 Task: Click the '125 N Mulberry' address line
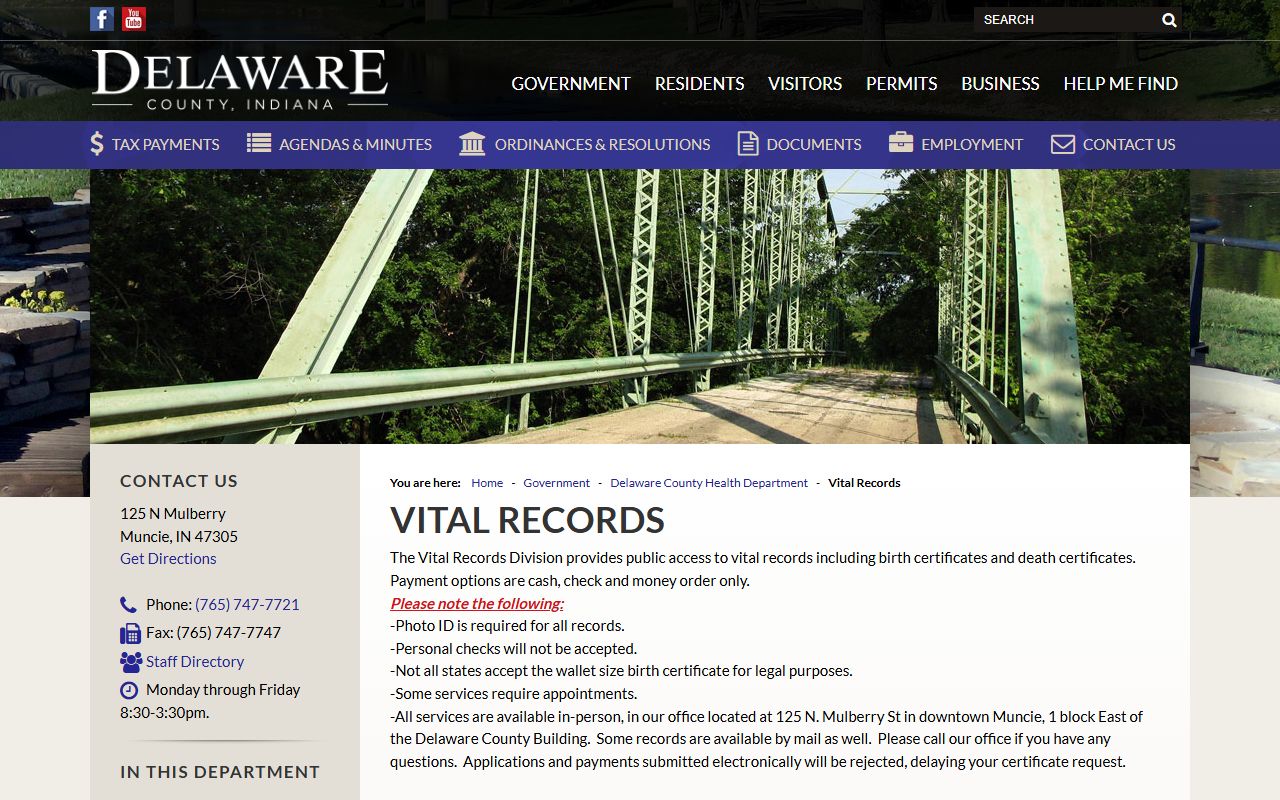pos(173,514)
